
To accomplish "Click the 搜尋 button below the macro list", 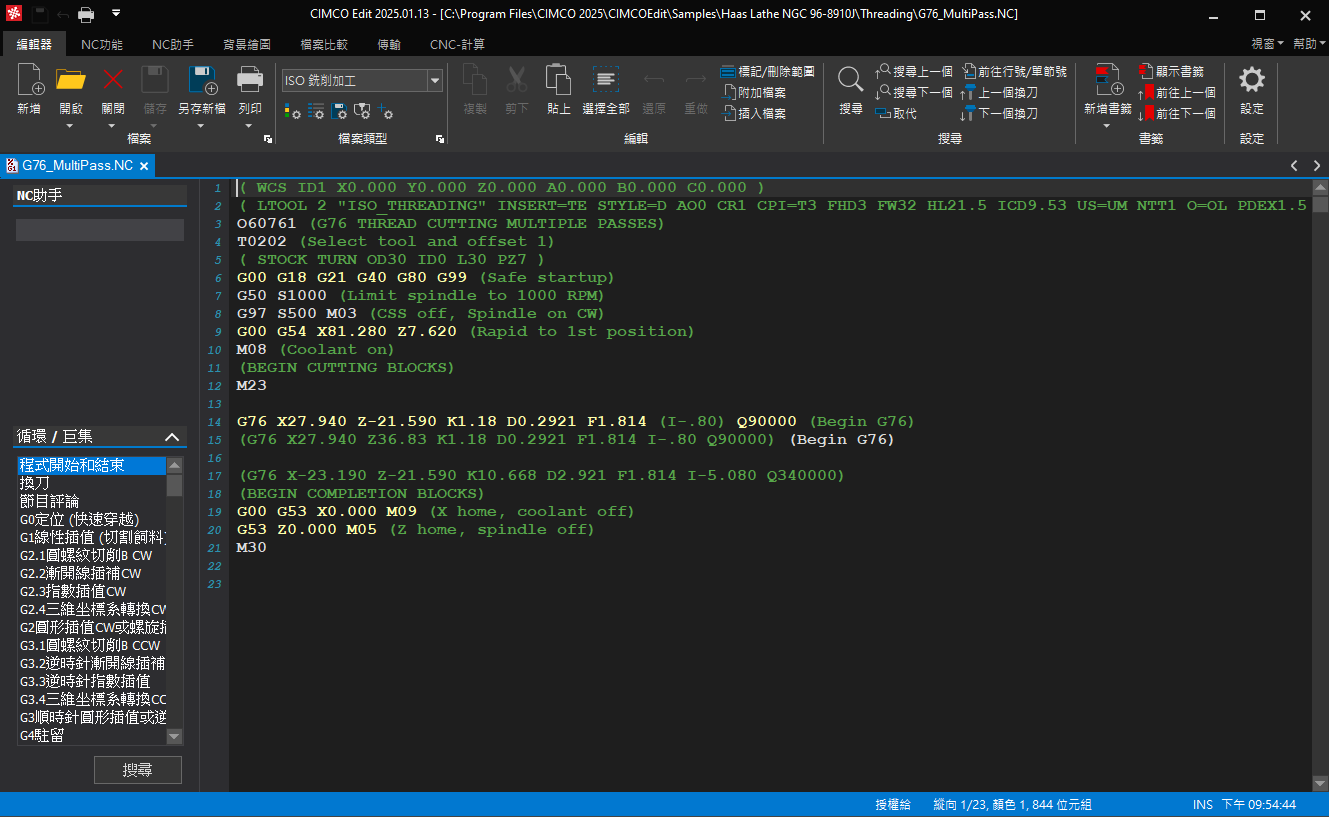I will pyautogui.click(x=138, y=770).
